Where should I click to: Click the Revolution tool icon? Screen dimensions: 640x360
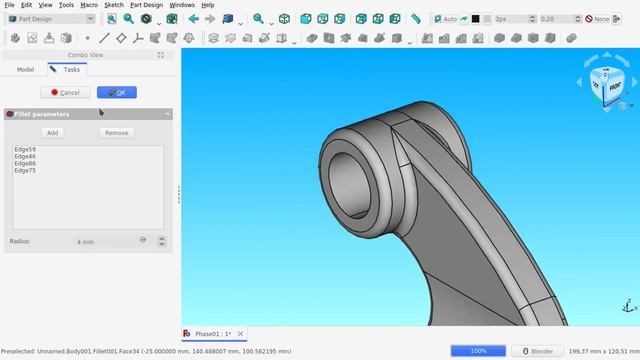(230, 38)
